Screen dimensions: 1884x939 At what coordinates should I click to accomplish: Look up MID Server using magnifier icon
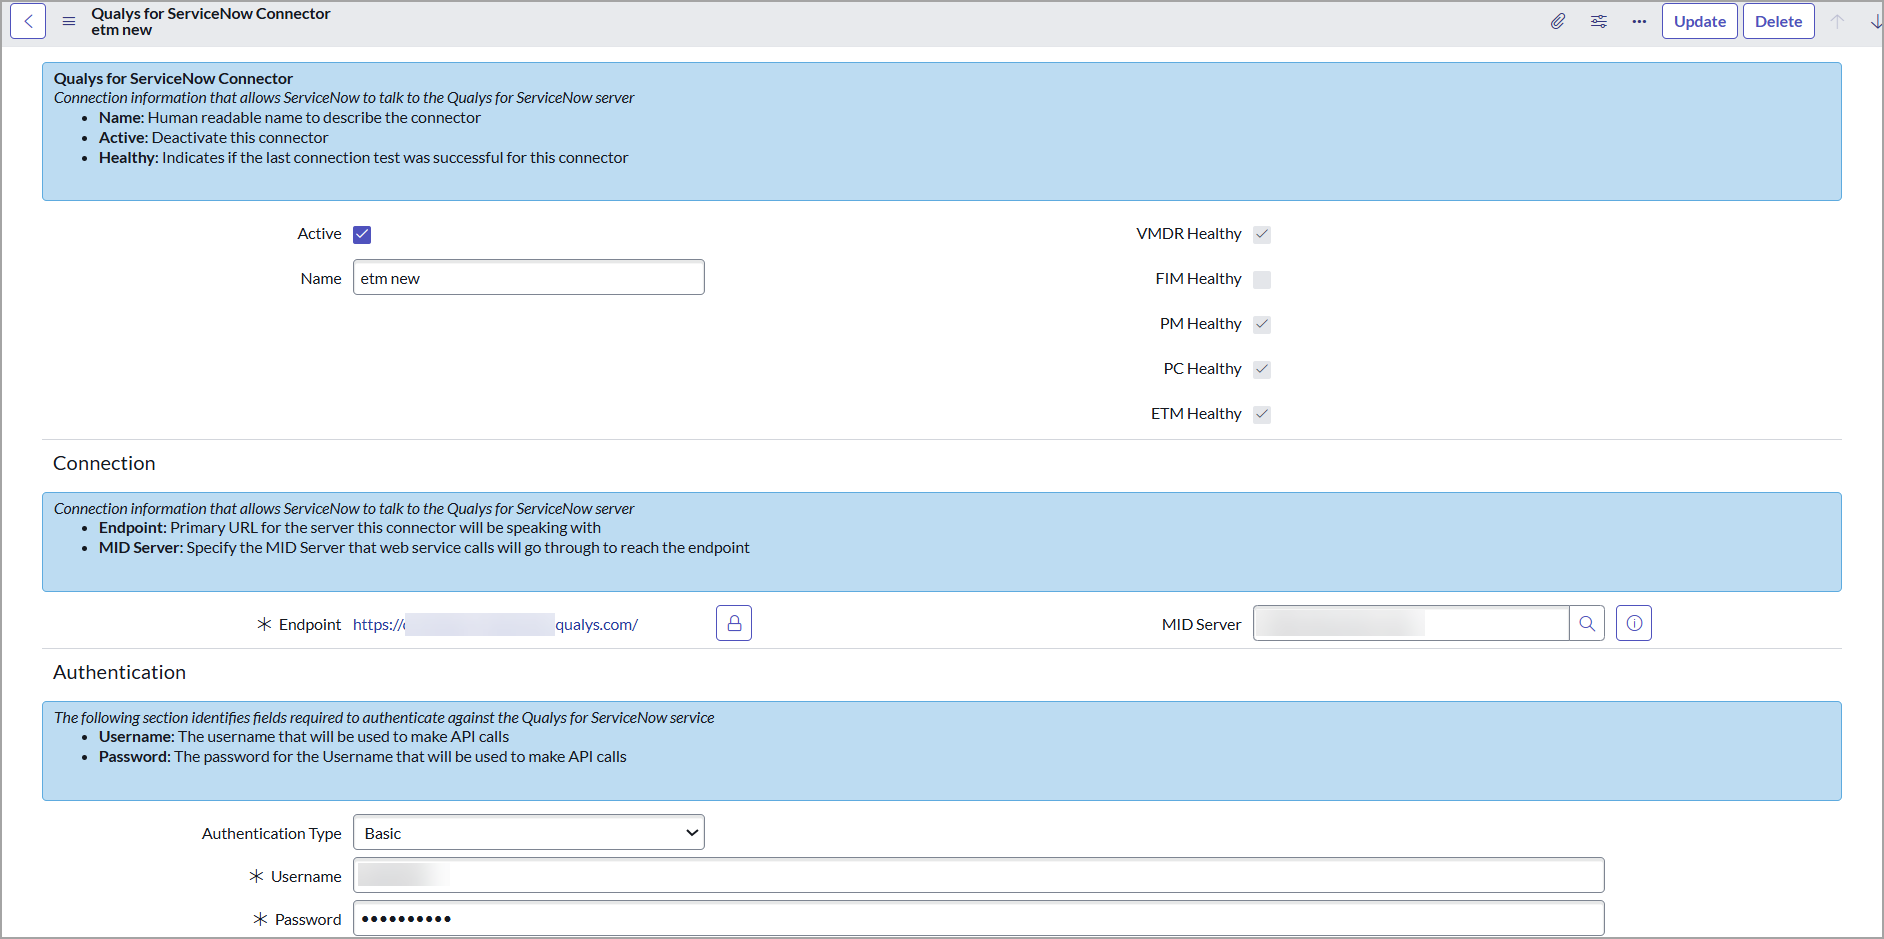coord(1587,623)
